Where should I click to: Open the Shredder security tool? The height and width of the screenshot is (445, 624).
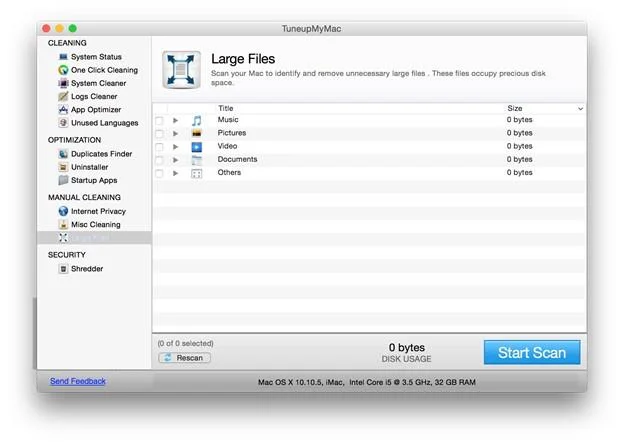pyautogui.click(x=86, y=269)
